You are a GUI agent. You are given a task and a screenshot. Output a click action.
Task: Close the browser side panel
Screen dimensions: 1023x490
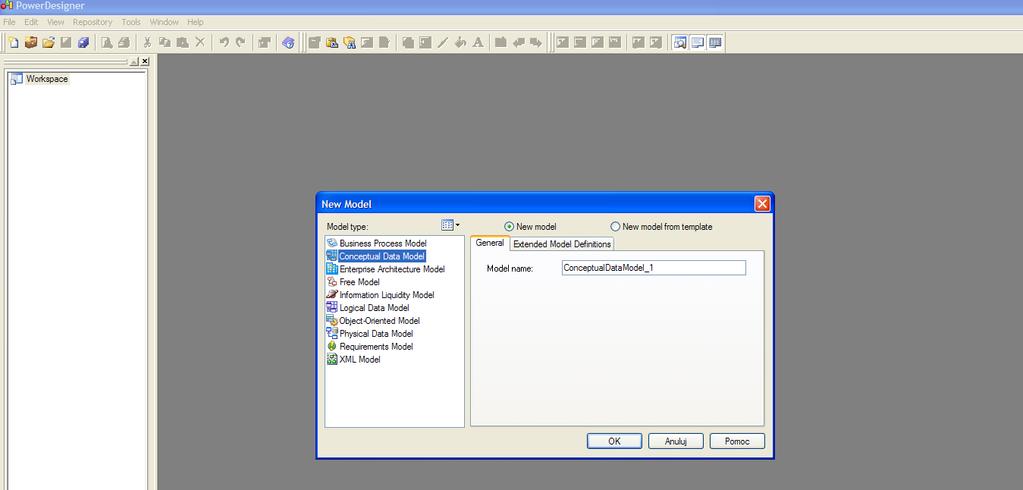[145, 61]
